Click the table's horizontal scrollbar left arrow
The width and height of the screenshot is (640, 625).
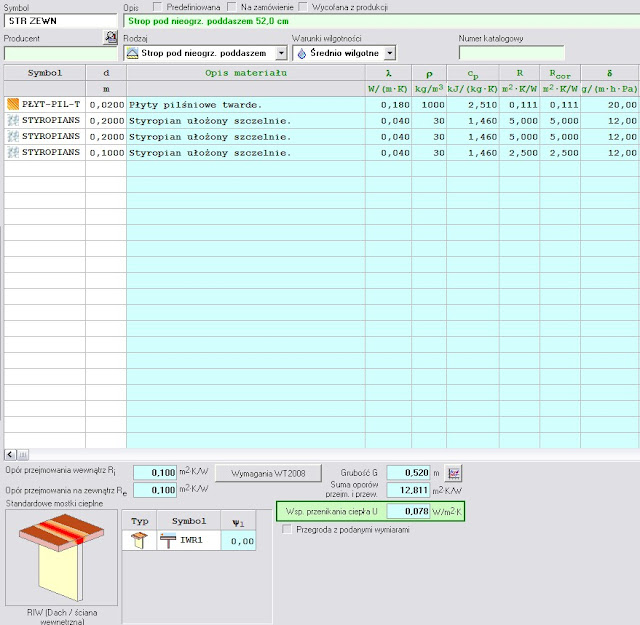9,455
